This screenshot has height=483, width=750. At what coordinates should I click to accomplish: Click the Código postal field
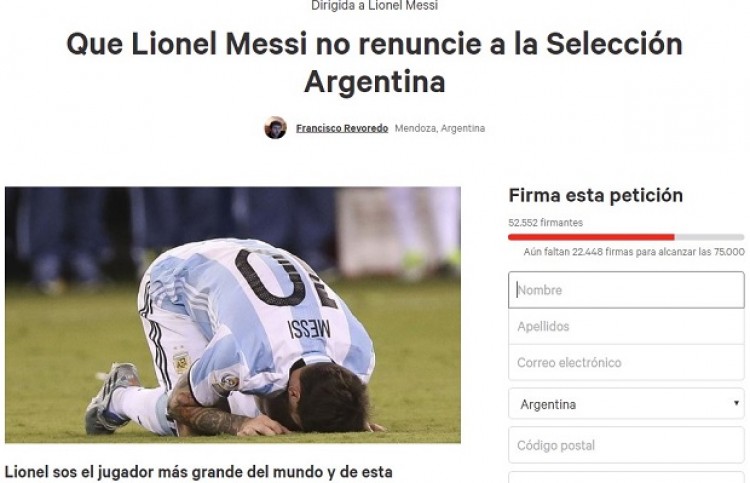click(x=626, y=445)
